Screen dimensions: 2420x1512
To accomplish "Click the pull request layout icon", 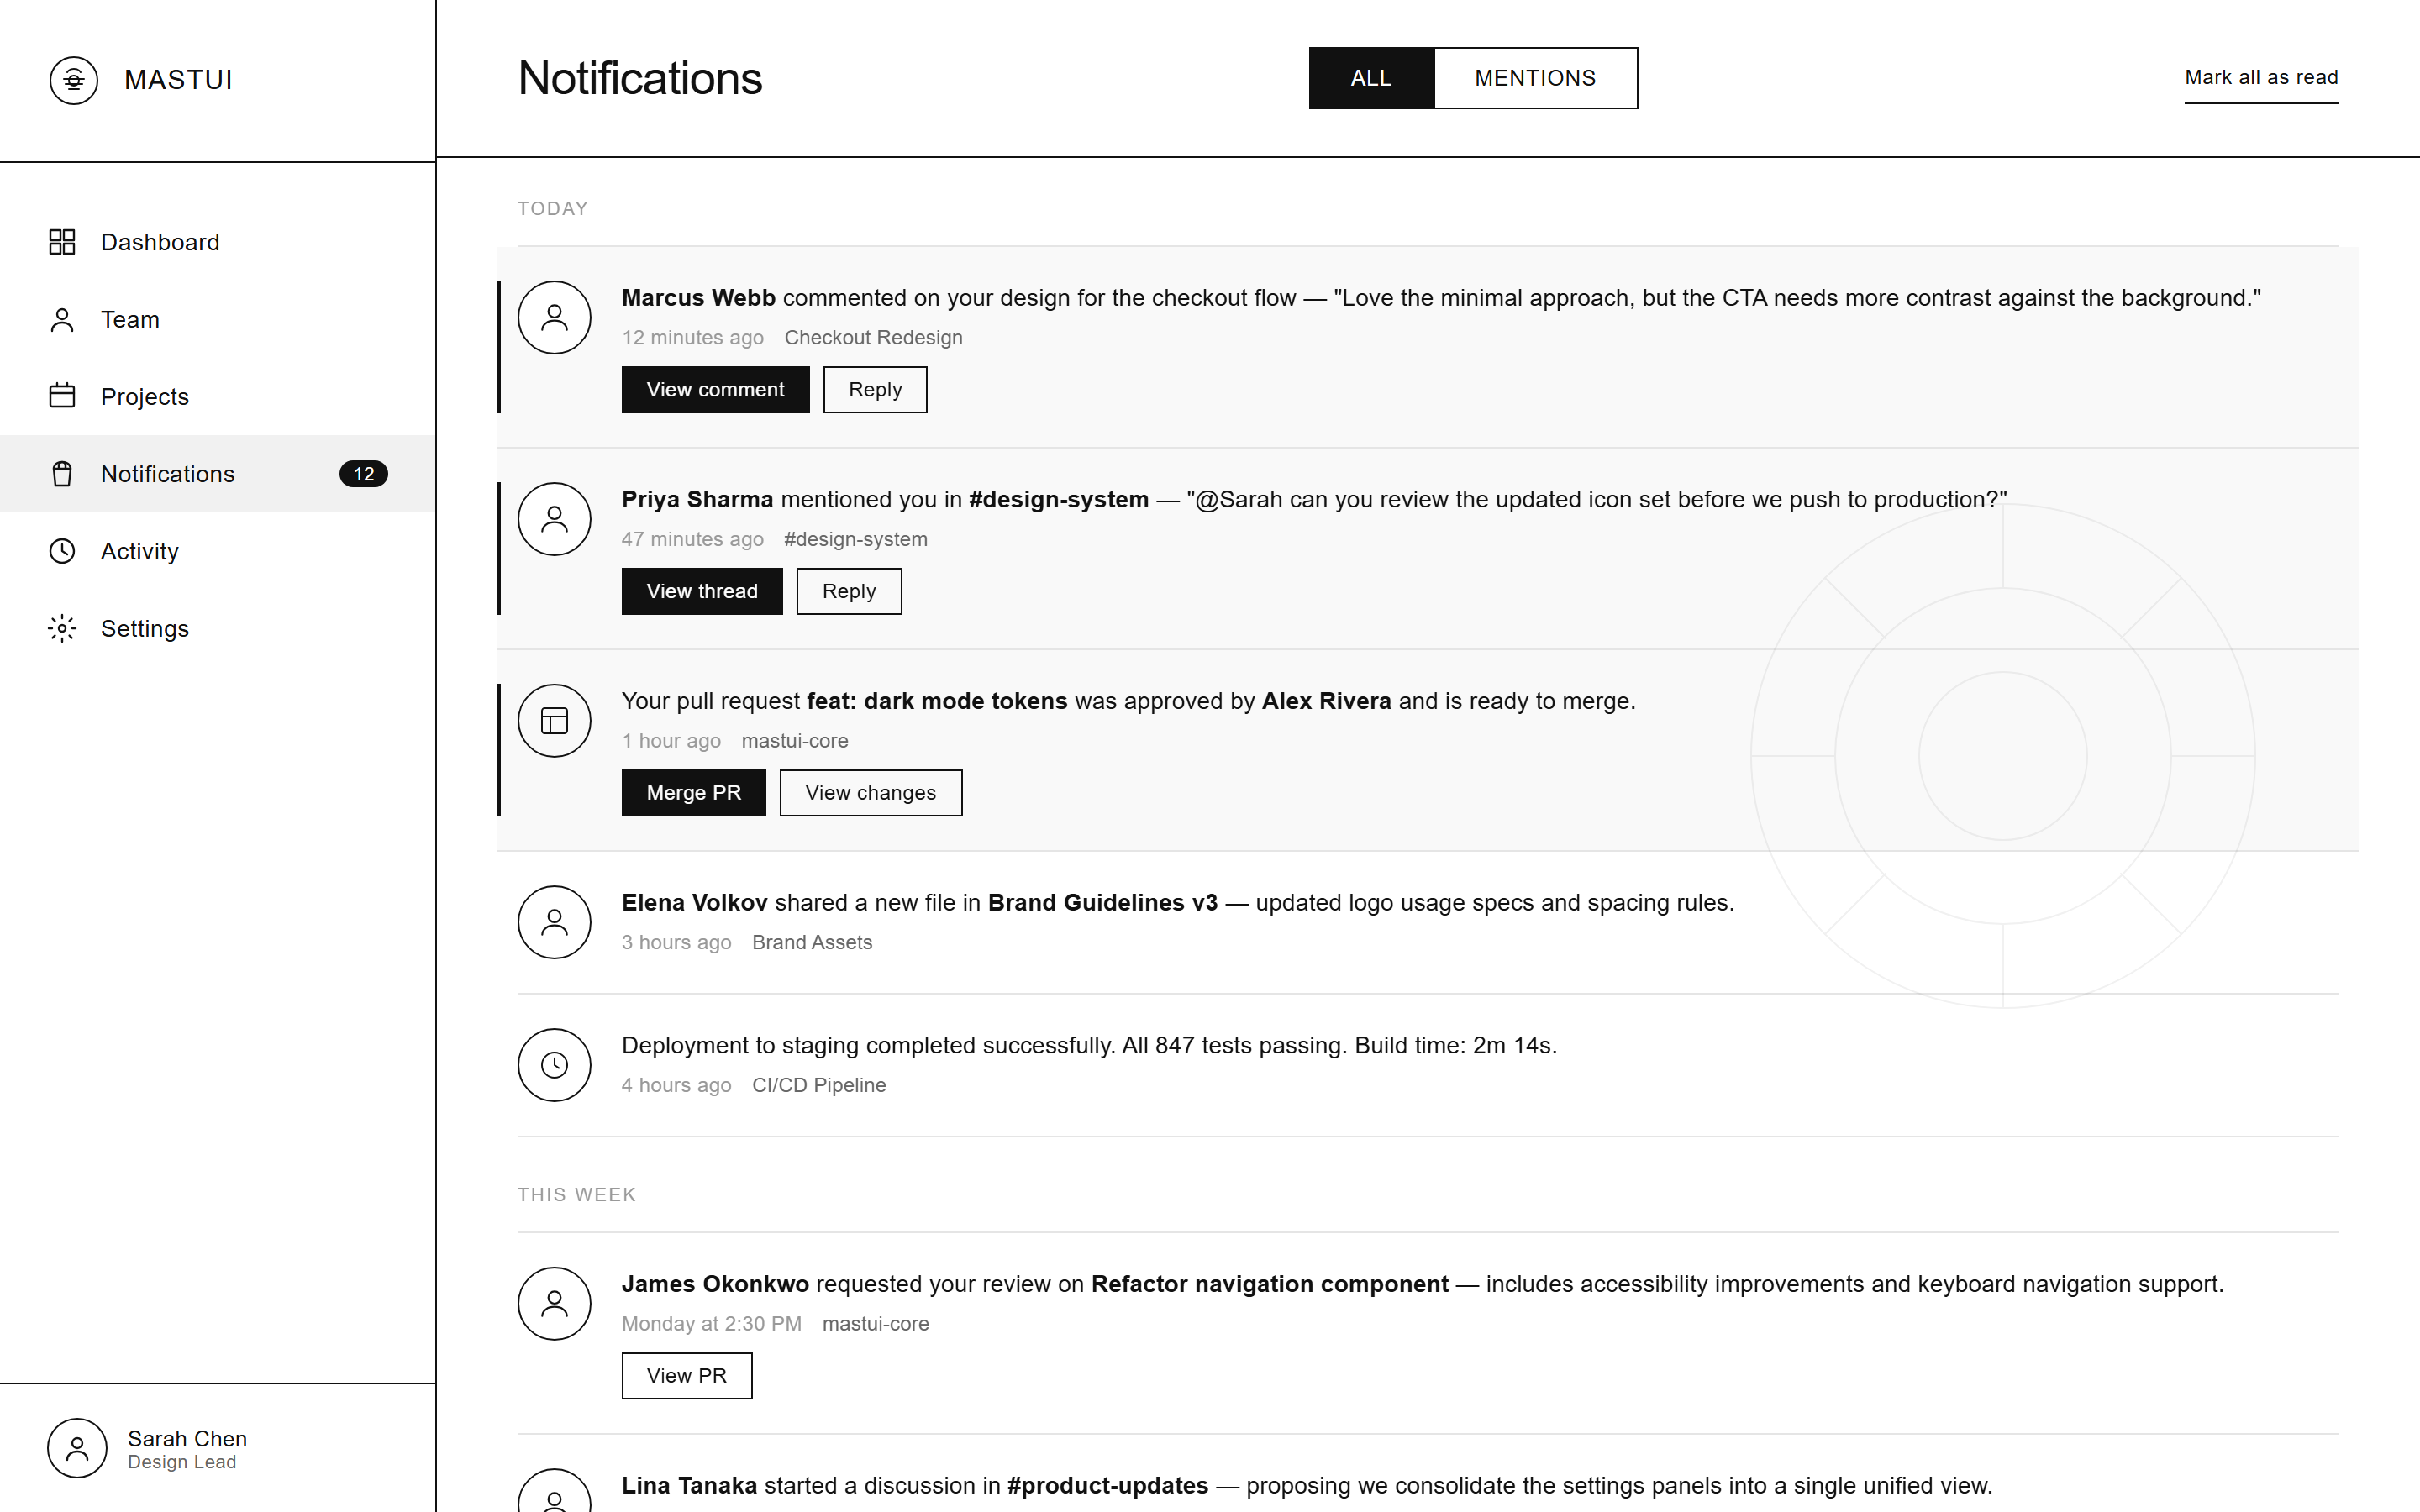I will click(555, 720).
